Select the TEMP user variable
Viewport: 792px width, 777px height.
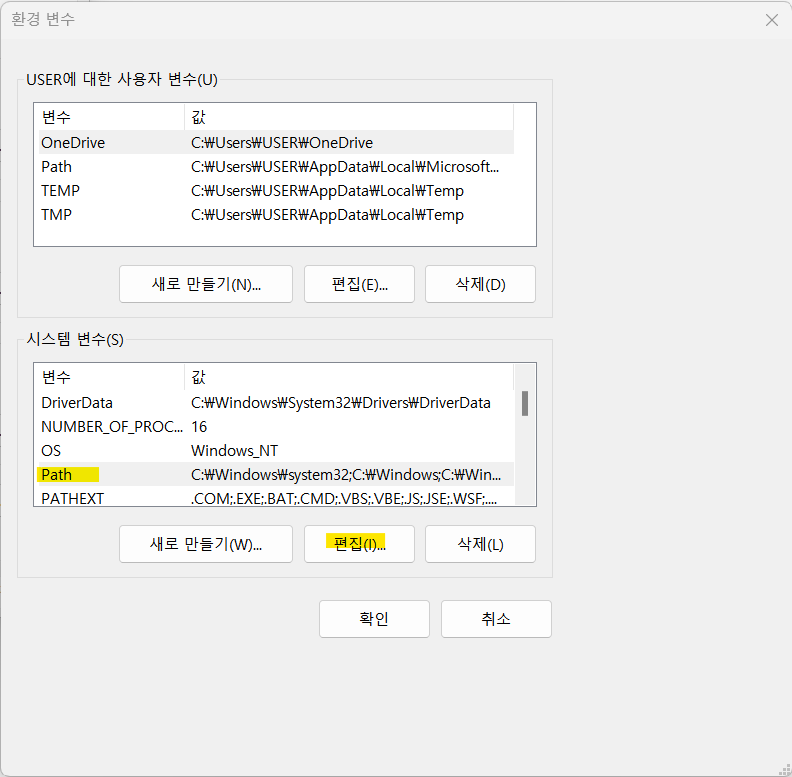(x=276, y=190)
